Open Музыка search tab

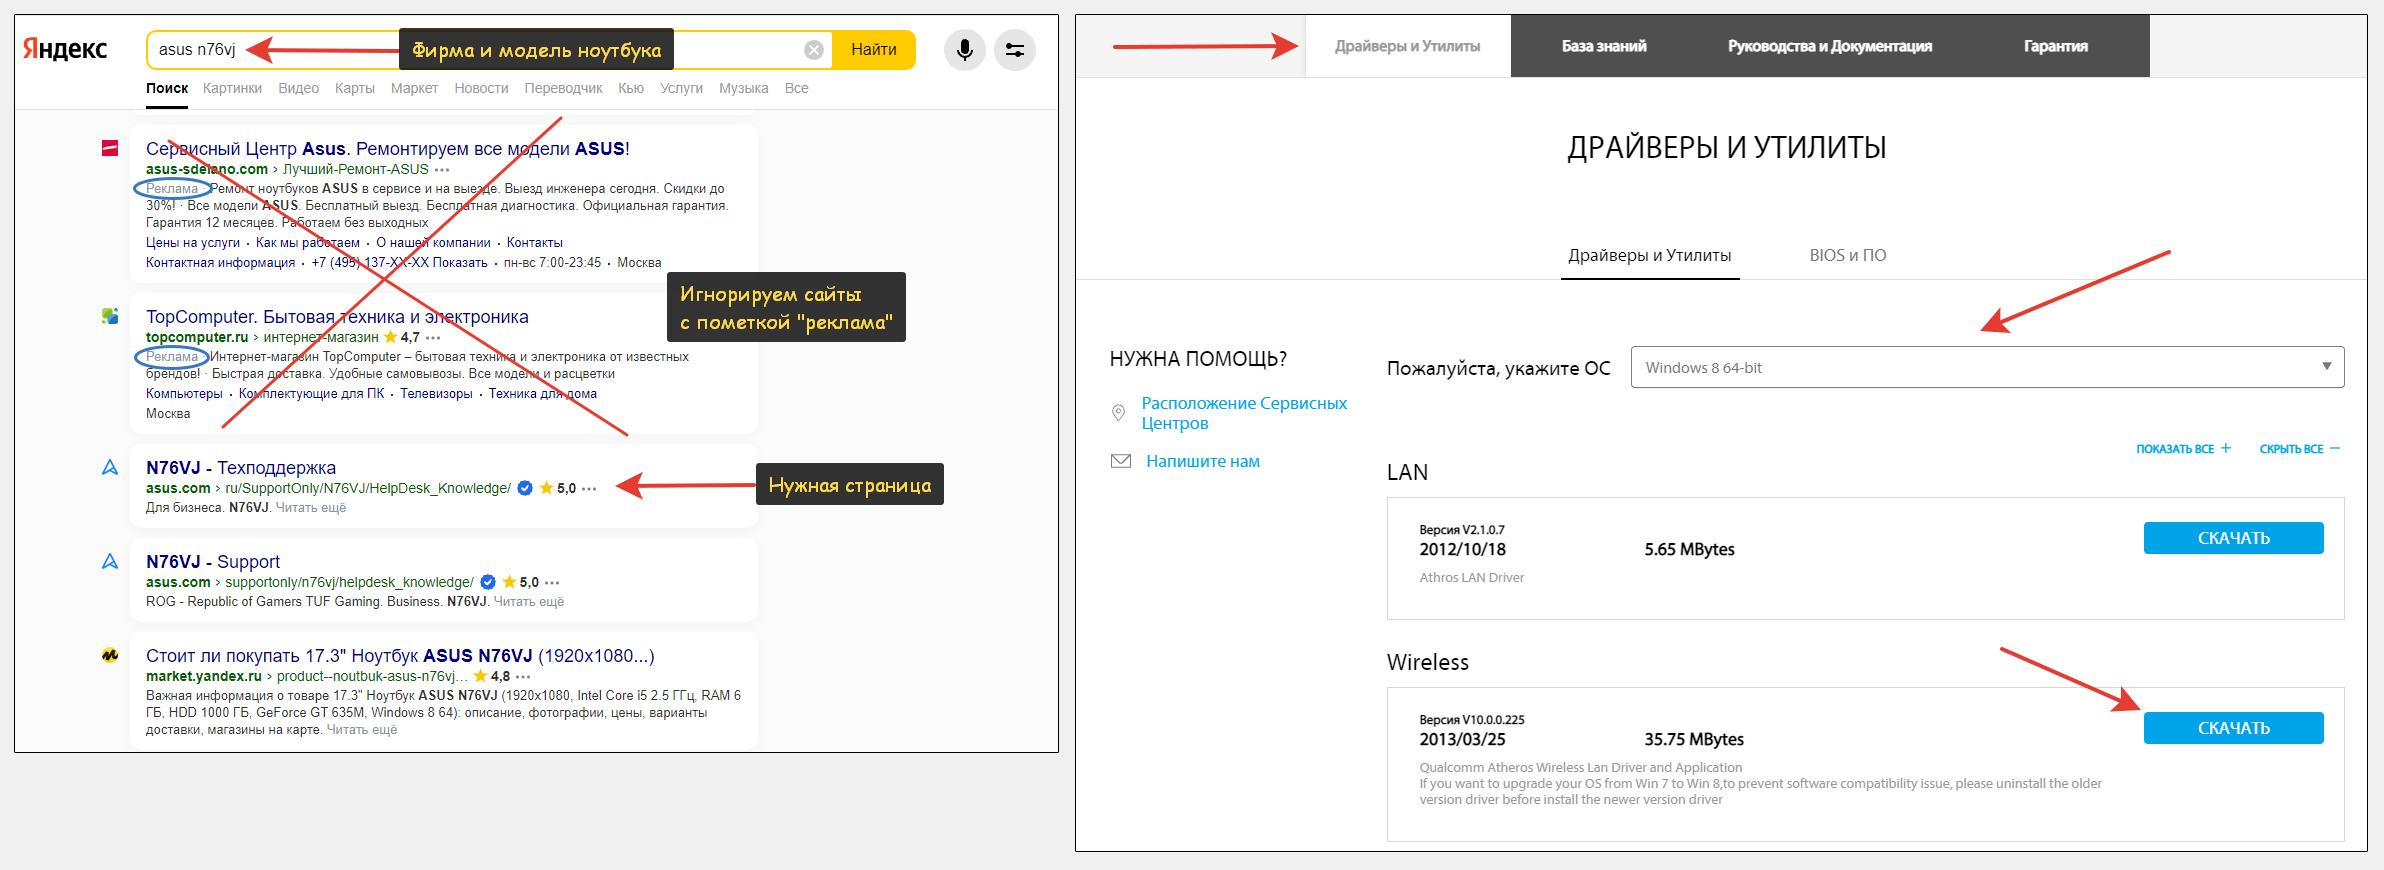coord(743,88)
